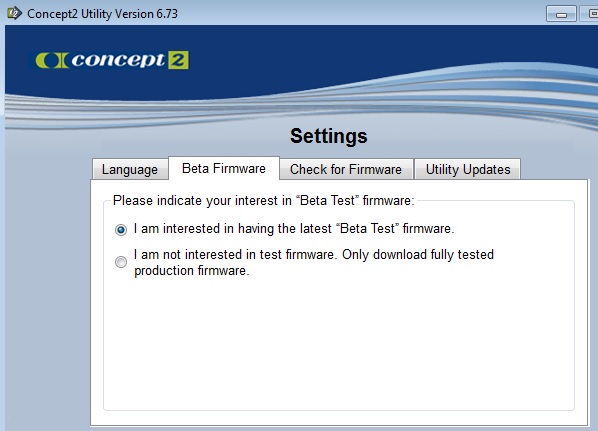Click 'Please indicate your interest' group label
598x431 pixels.
pos(264,201)
